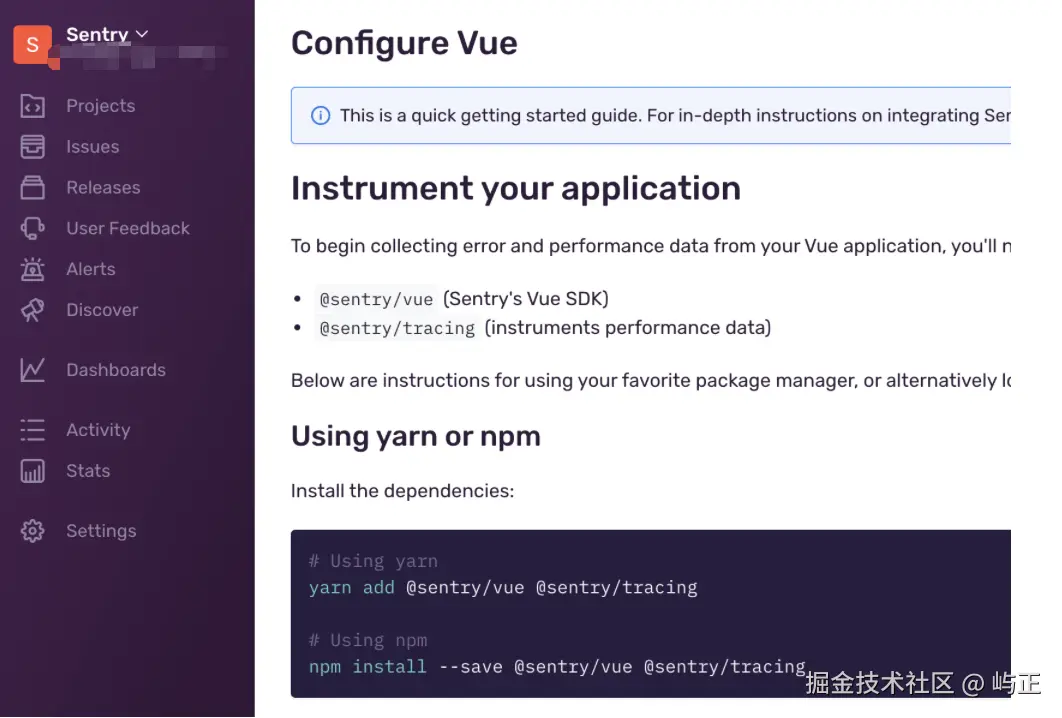Click the User Feedback headset icon
This screenshot has width=1062, height=718.
(x=33, y=228)
